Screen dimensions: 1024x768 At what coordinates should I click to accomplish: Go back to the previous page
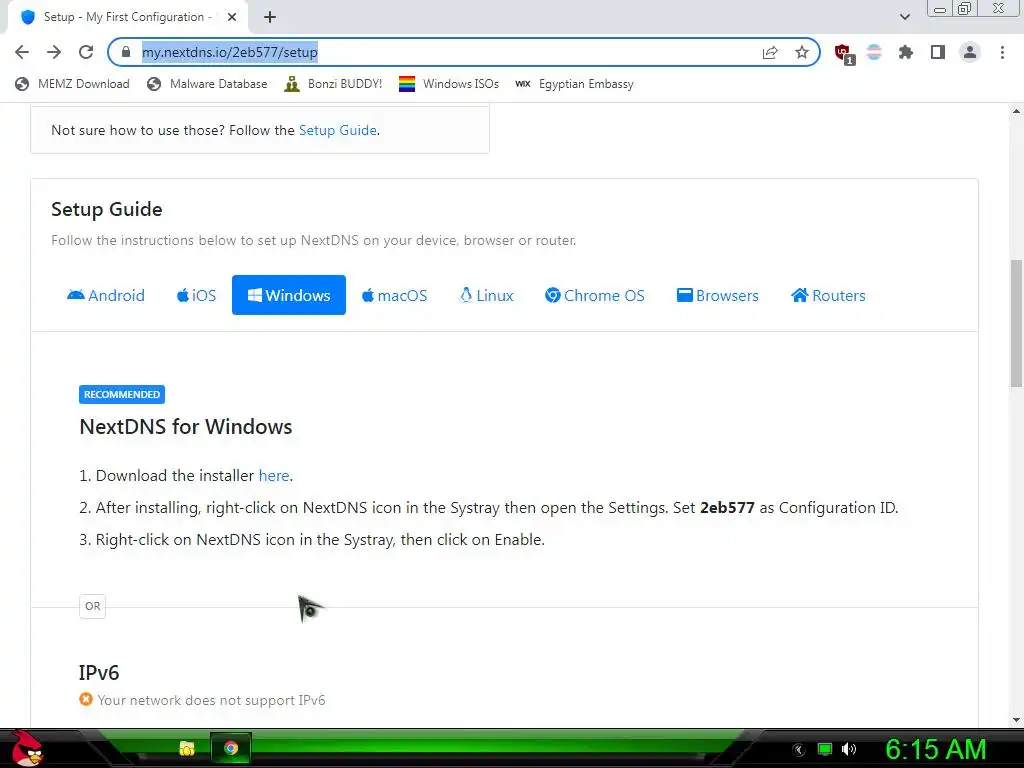pyautogui.click(x=22, y=52)
